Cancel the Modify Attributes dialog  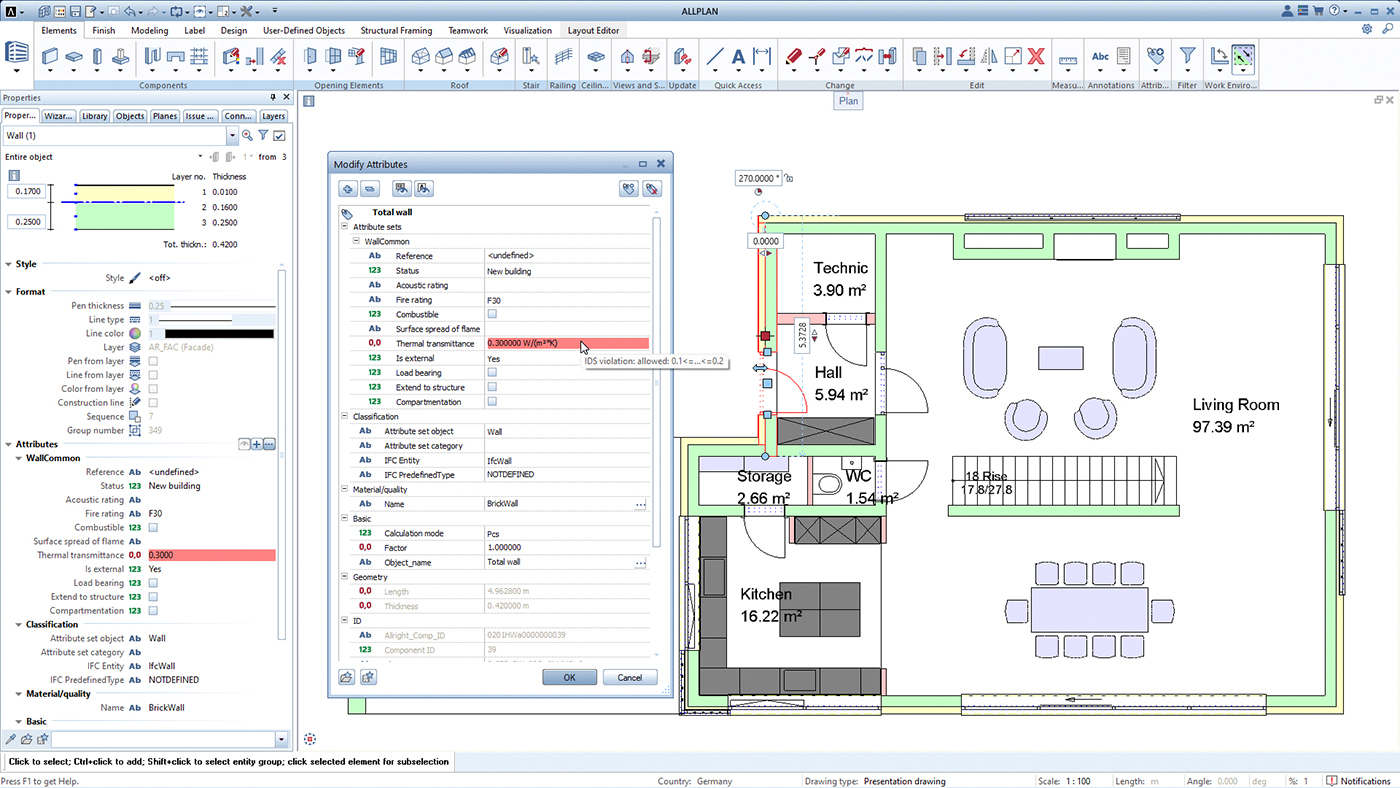(x=630, y=677)
